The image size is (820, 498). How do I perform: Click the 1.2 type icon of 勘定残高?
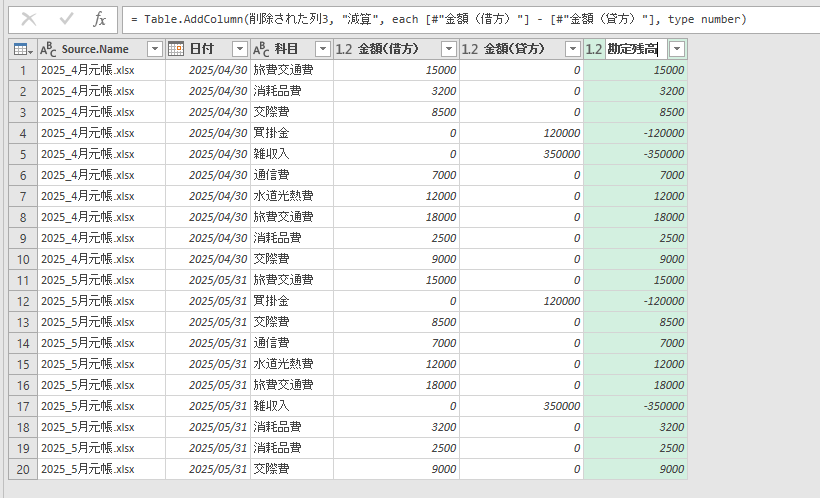(594, 49)
